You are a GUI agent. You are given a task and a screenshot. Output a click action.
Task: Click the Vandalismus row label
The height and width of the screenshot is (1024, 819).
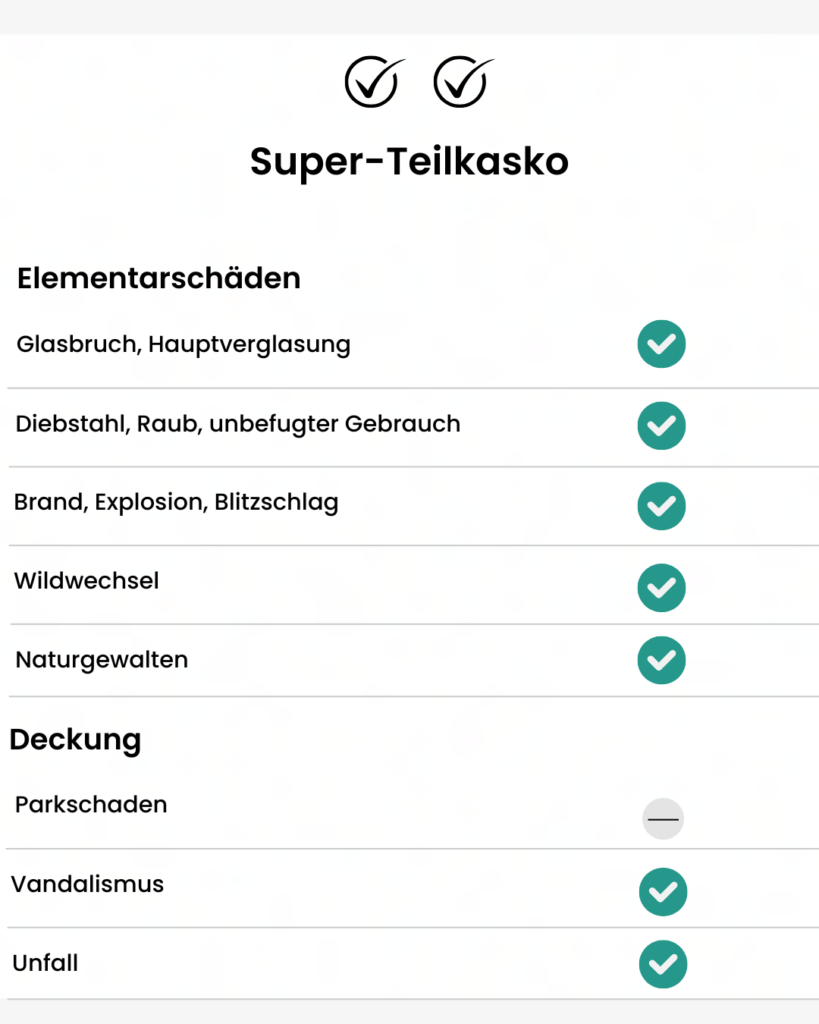pos(88,884)
